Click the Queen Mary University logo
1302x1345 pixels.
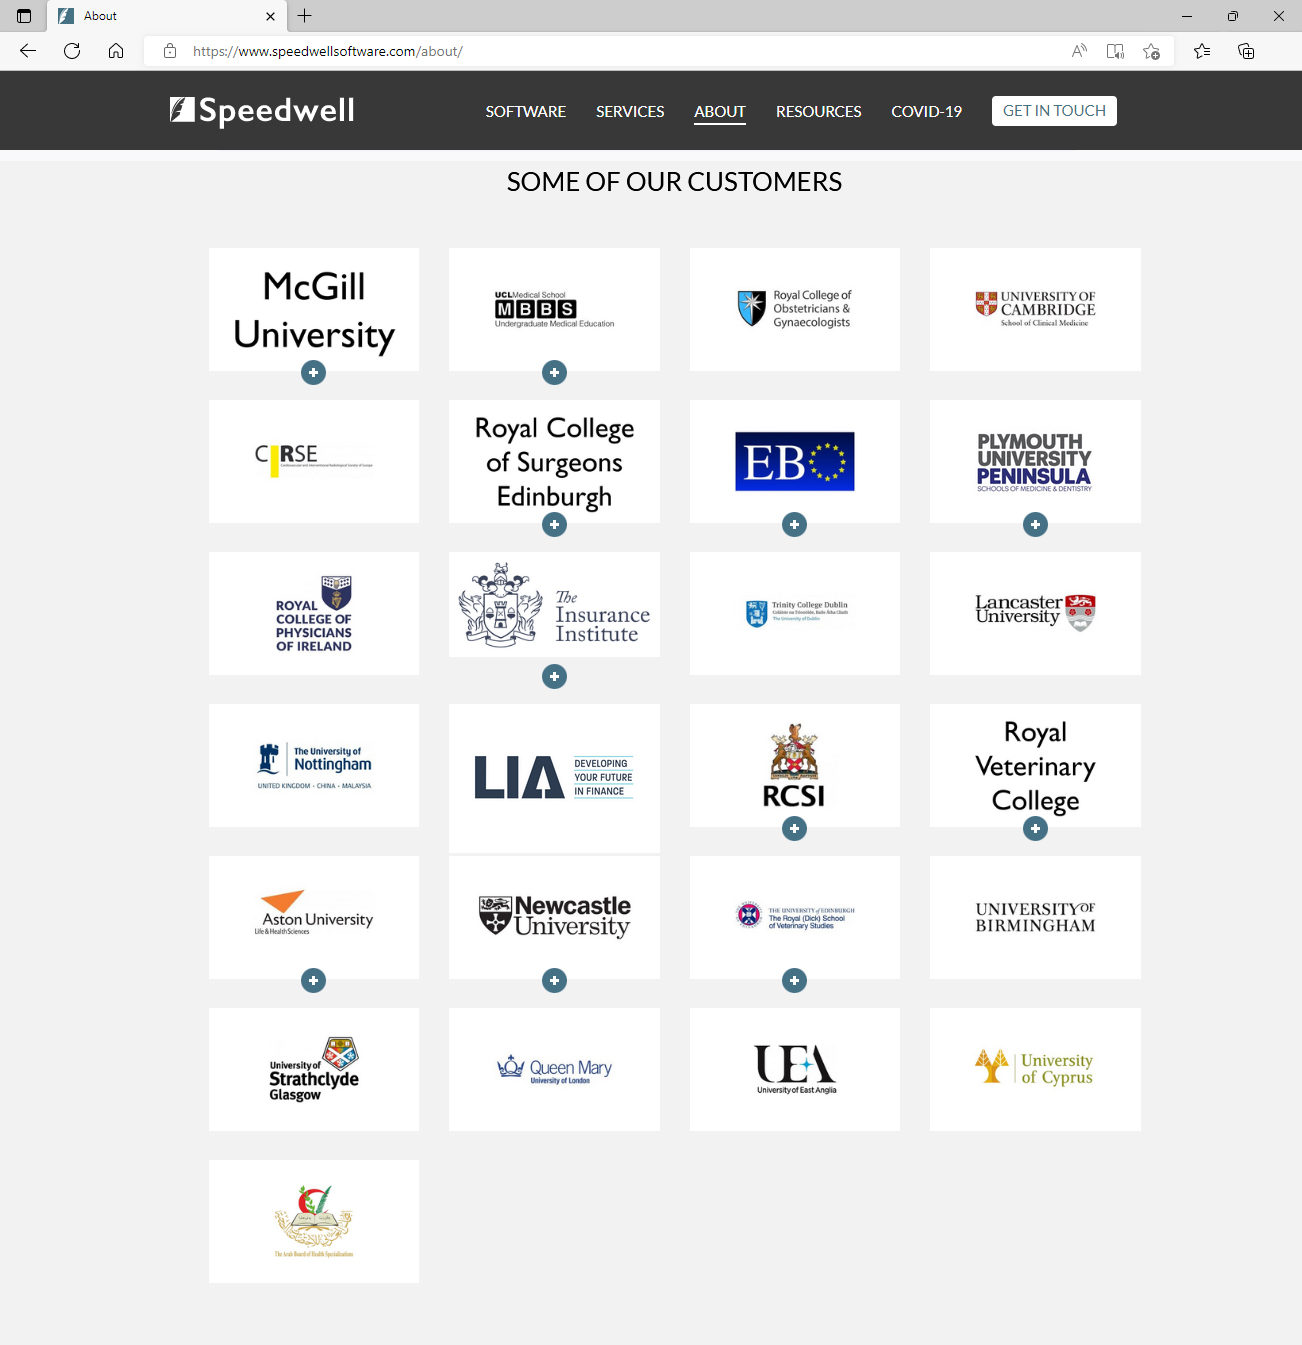click(554, 1070)
